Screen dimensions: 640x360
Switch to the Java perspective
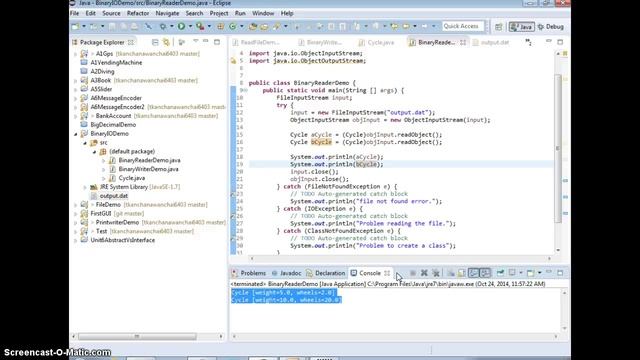(521, 27)
